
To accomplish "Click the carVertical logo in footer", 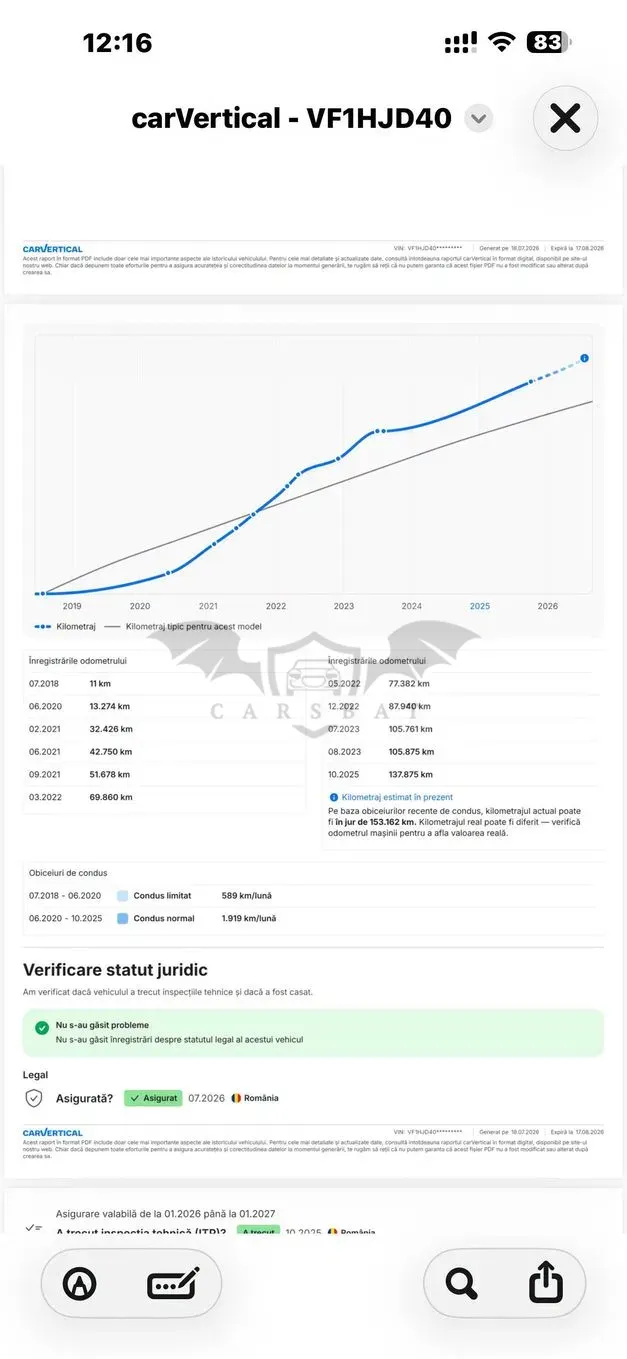I will click(x=52, y=1133).
